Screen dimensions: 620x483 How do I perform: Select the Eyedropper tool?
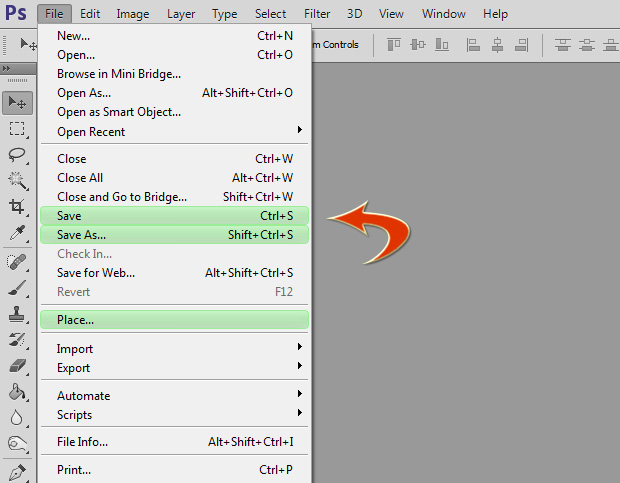click(x=17, y=233)
